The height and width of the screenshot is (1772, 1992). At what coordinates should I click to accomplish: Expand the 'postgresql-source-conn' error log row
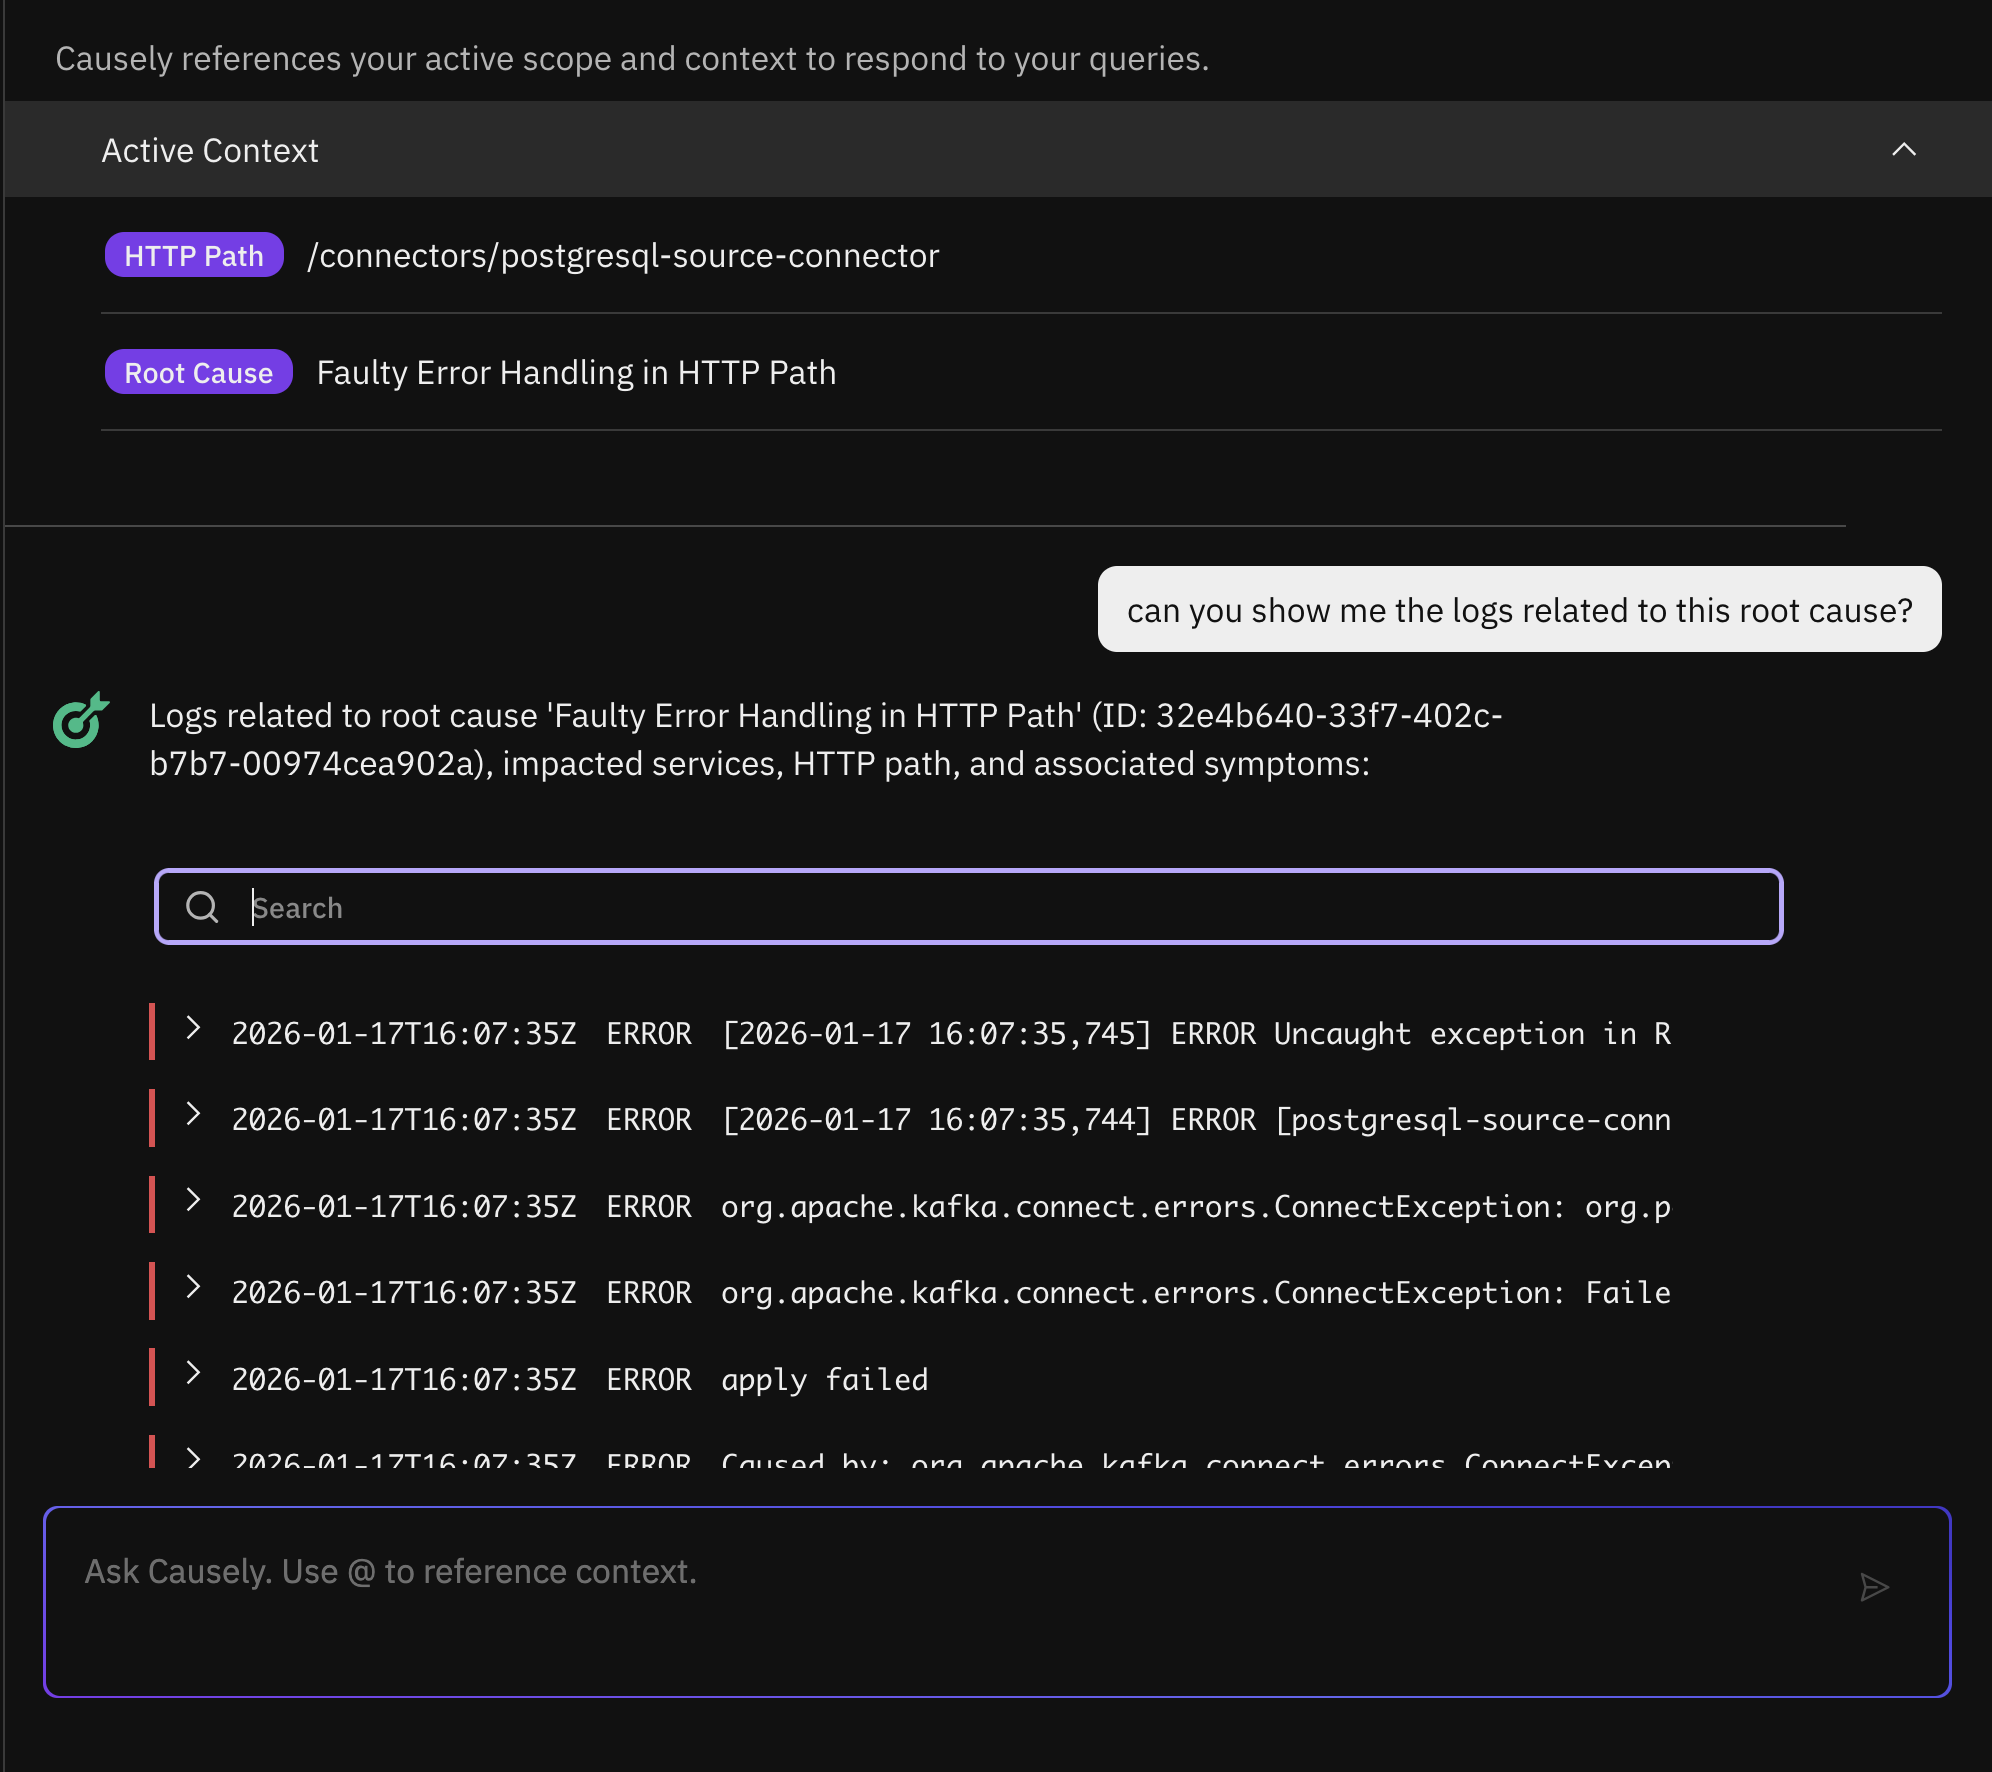tap(194, 1114)
